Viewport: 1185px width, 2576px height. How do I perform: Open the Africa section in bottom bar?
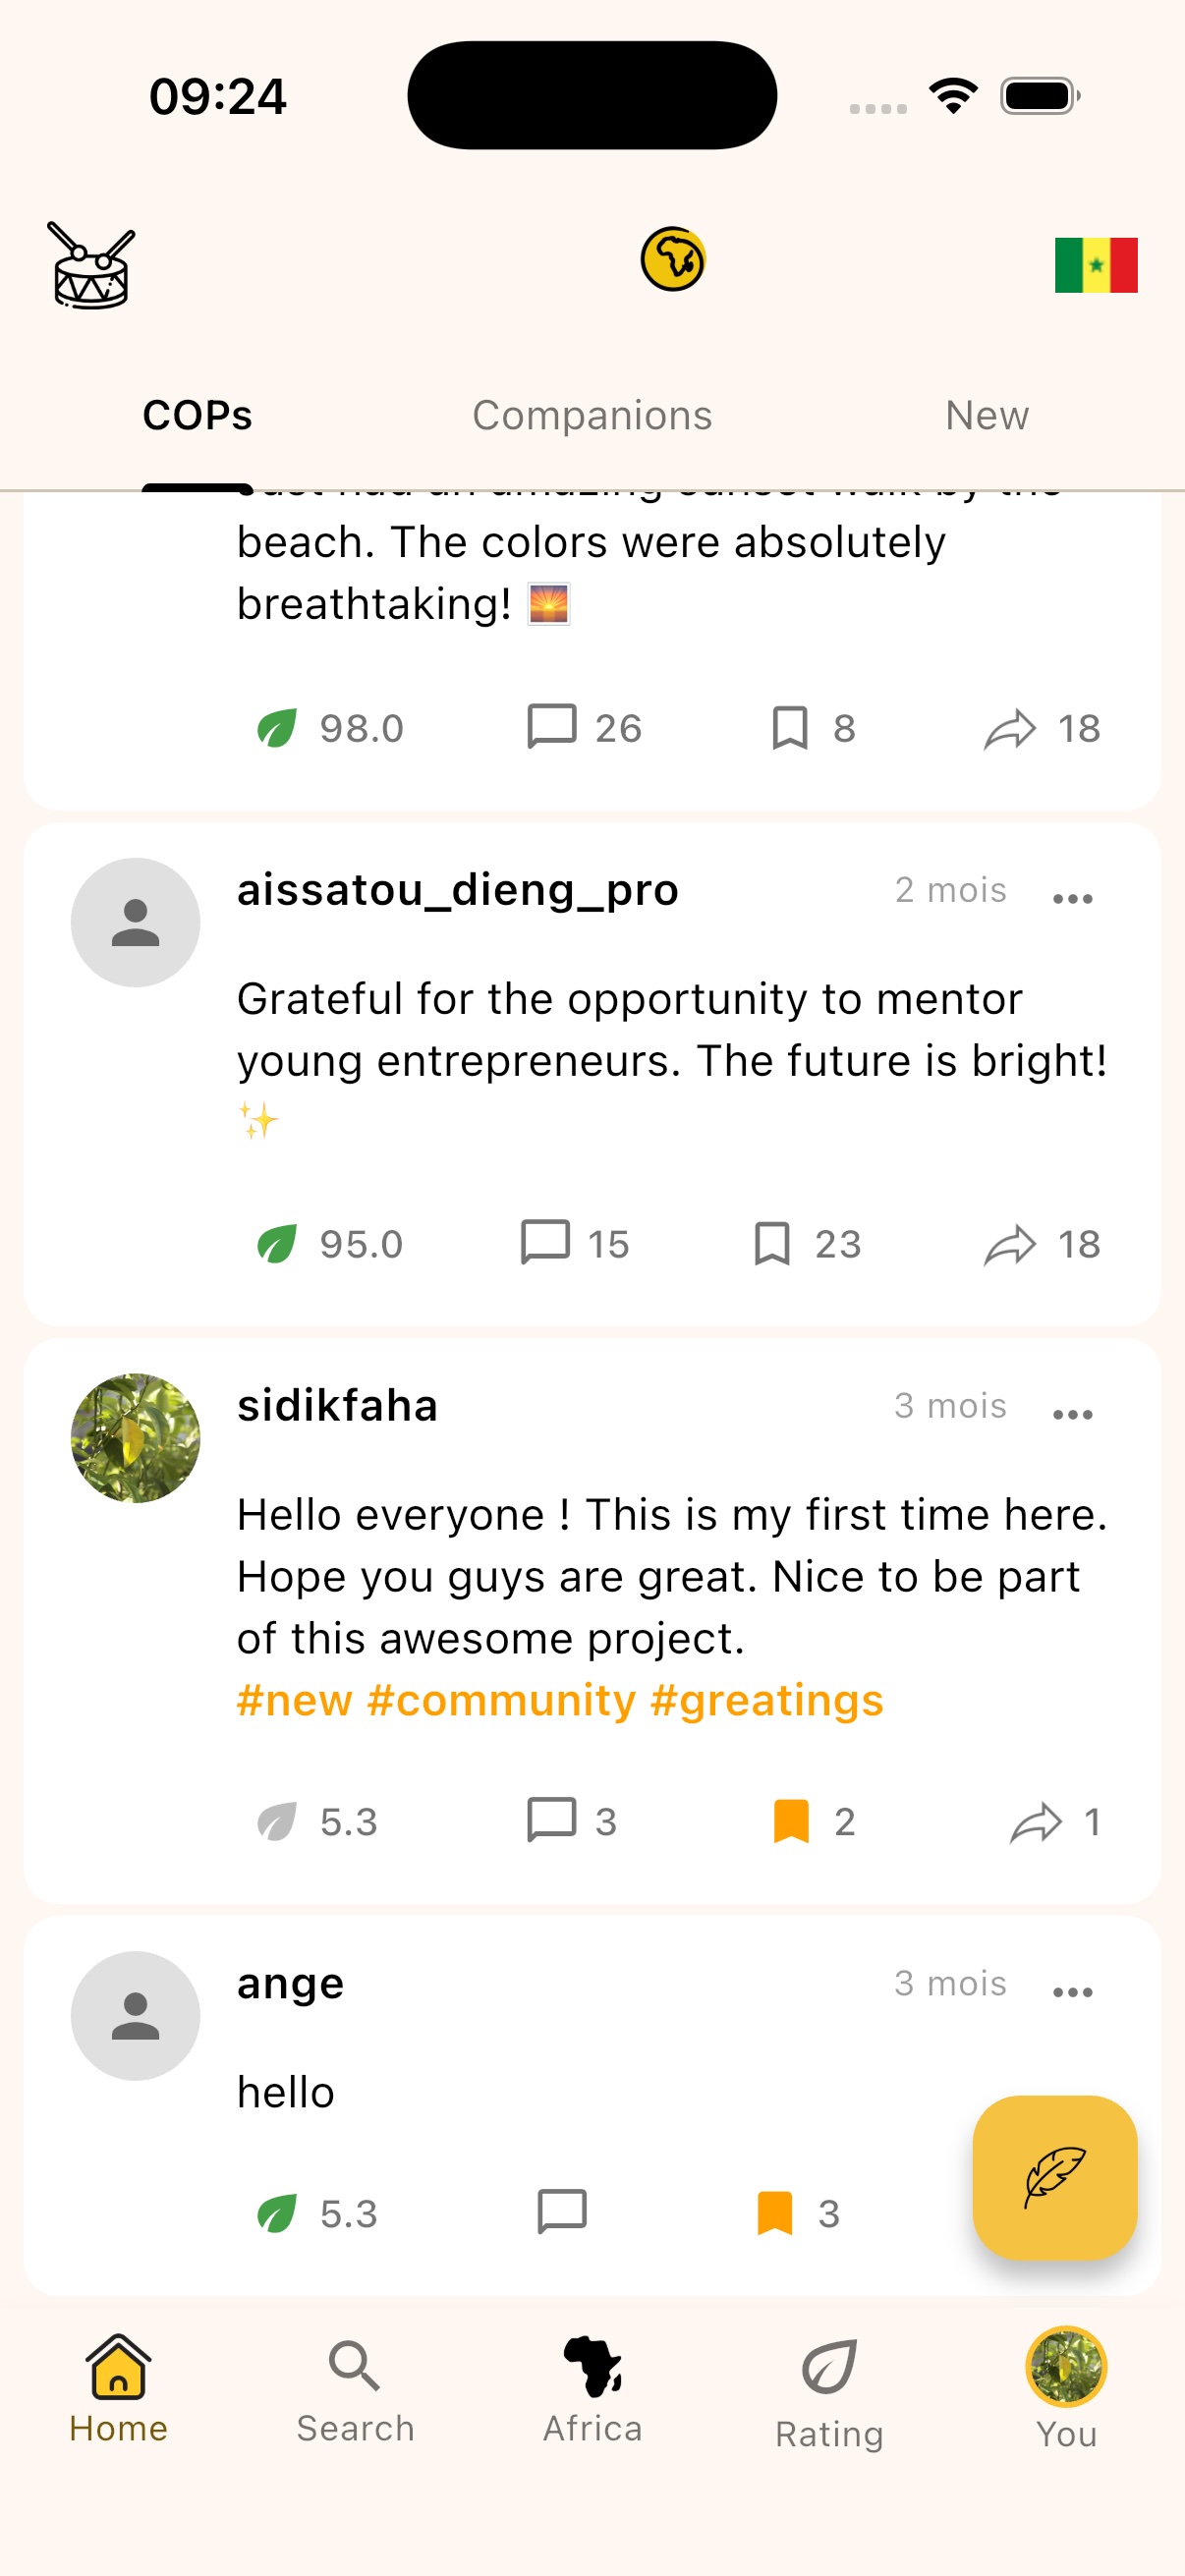tap(592, 2390)
